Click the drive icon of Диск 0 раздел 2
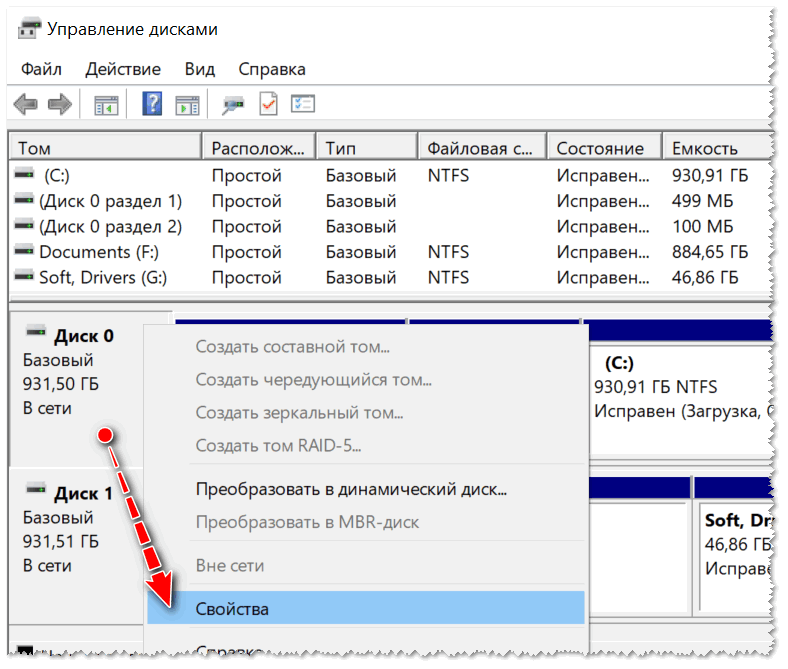 [24, 226]
